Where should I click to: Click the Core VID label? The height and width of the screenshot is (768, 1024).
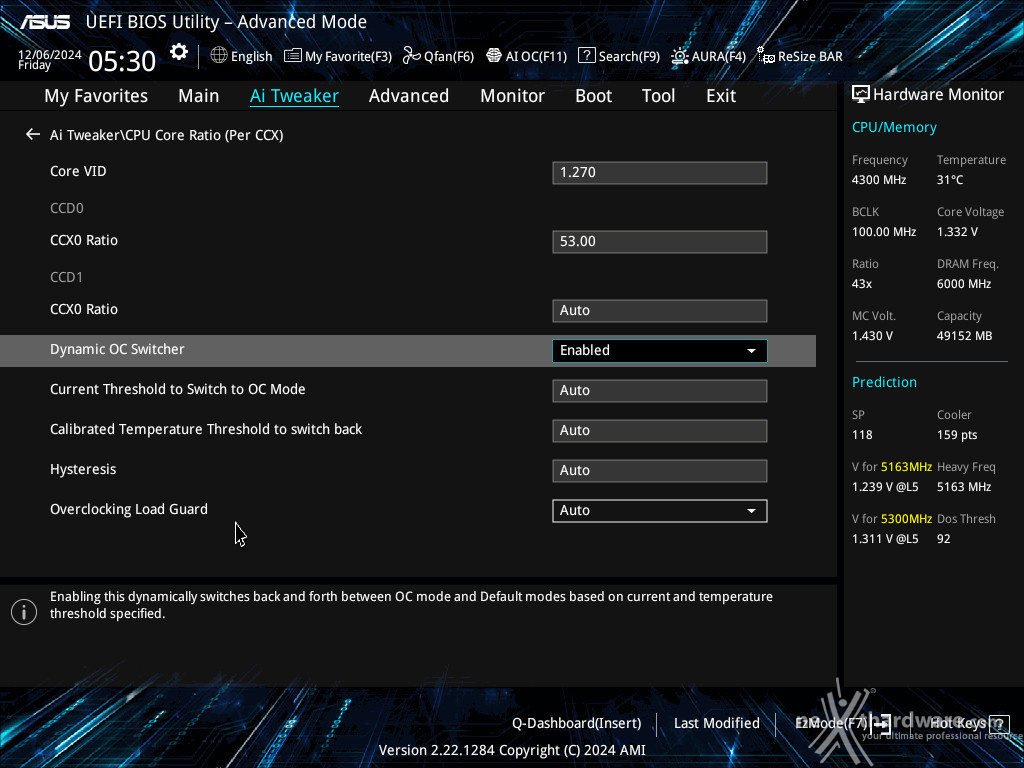pos(78,171)
